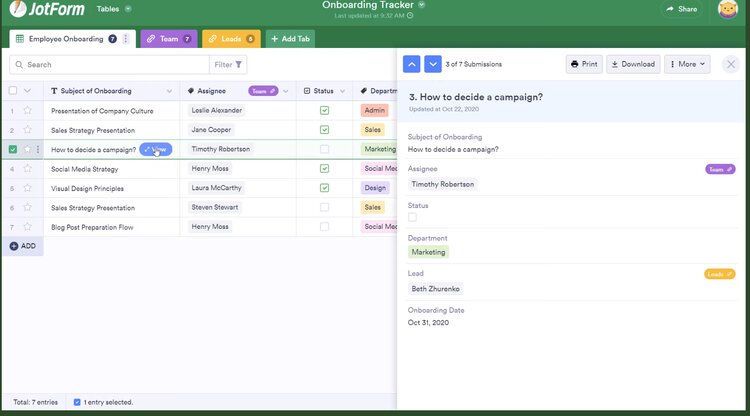
Task: Click Blog Post Preparation Flow cell
Action: pos(92,227)
